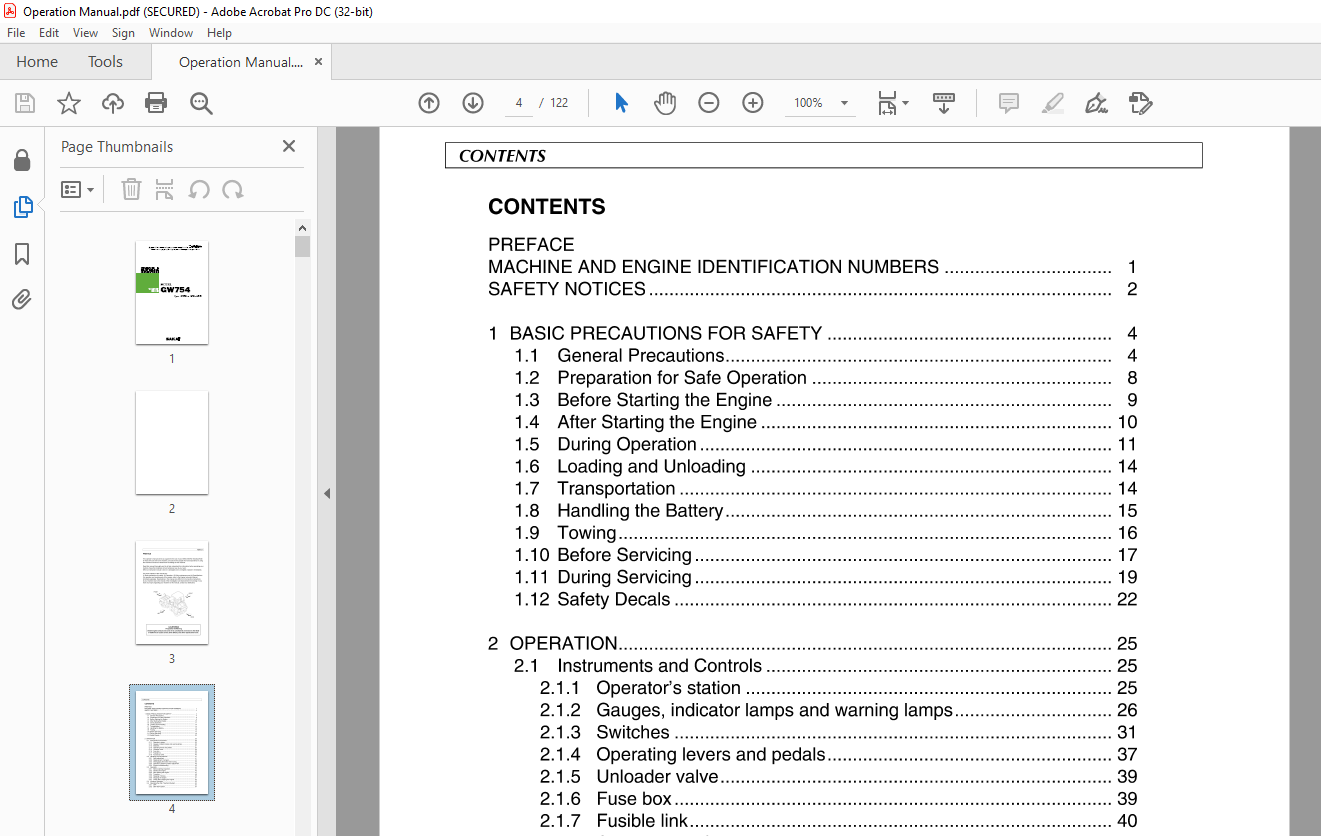Click the Save file icon
Screen dimensions: 1321x836
(25, 103)
